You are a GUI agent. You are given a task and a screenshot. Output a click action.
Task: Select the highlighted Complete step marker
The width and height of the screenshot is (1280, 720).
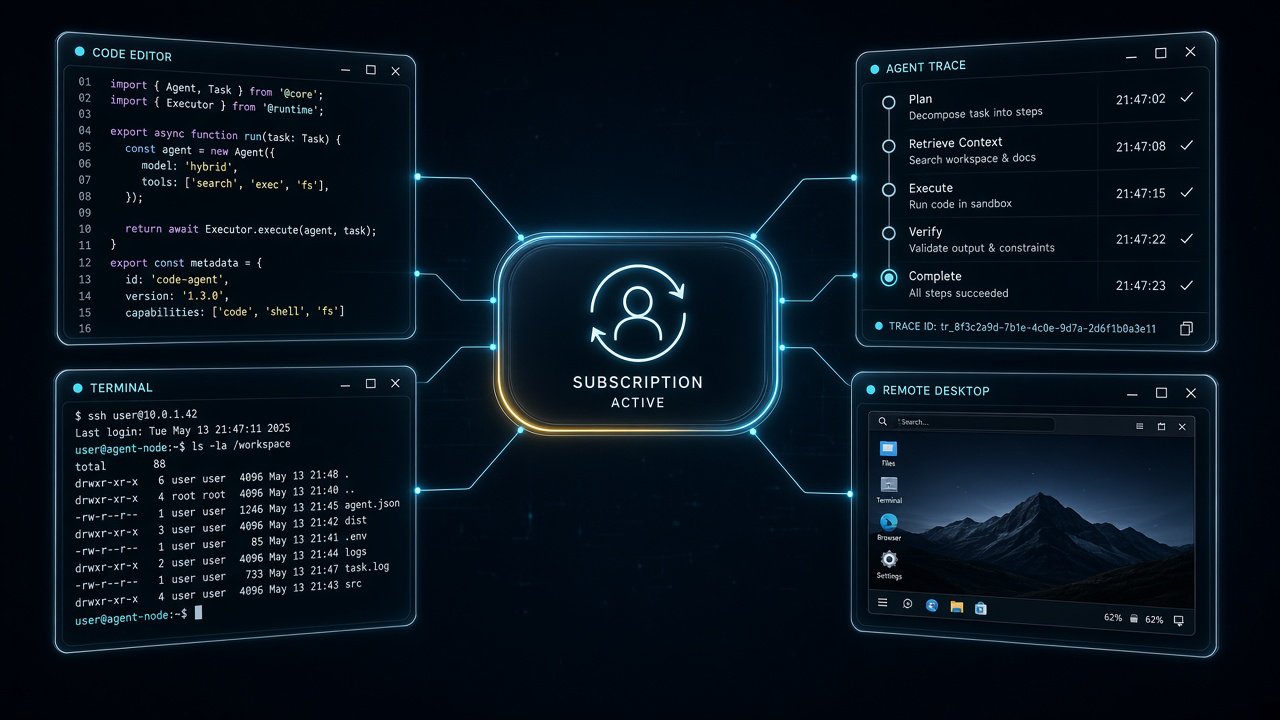point(888,278)
